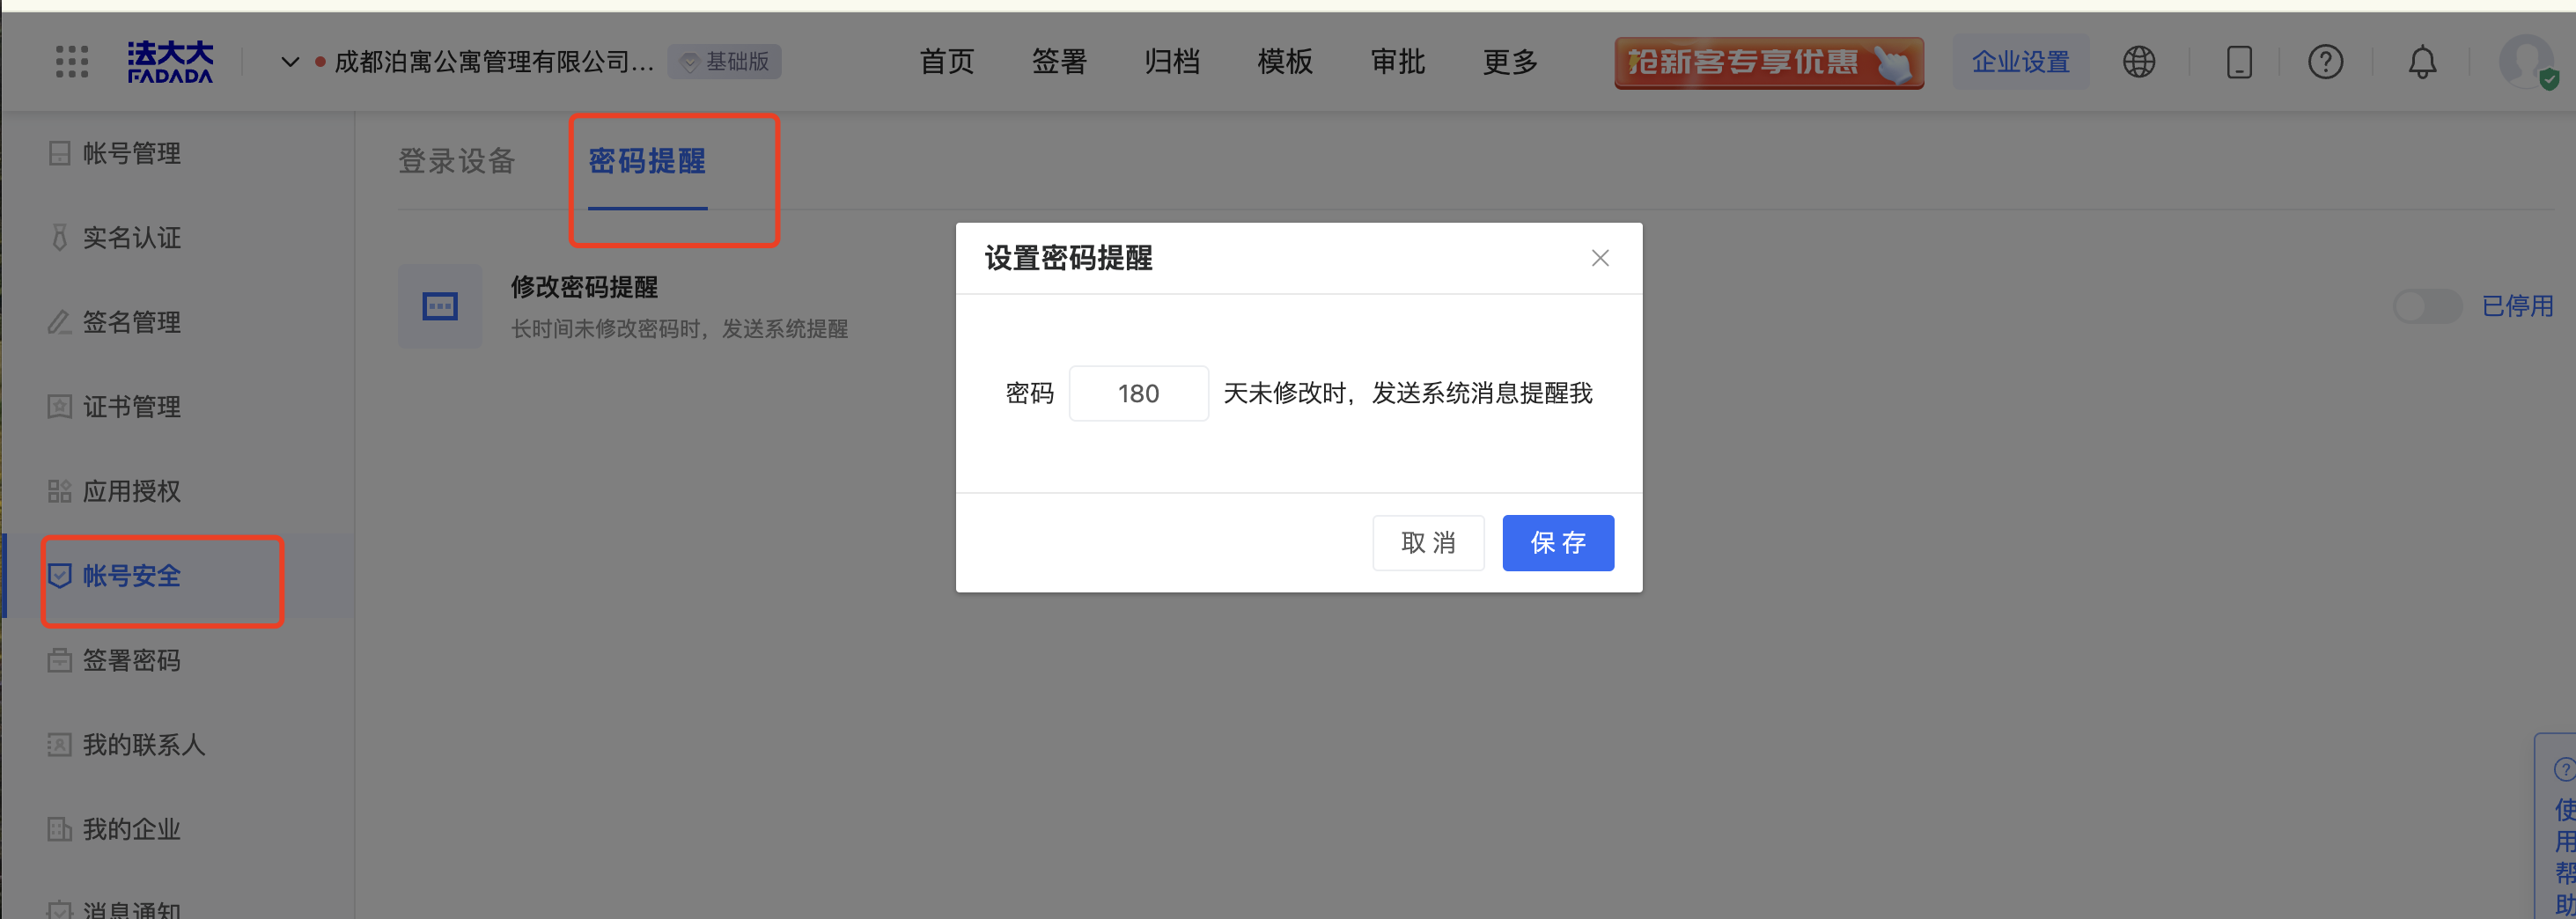This screenshot has width=2576, height=919.
Task: Click the mobile phone icon
Action: point(2239,62)
